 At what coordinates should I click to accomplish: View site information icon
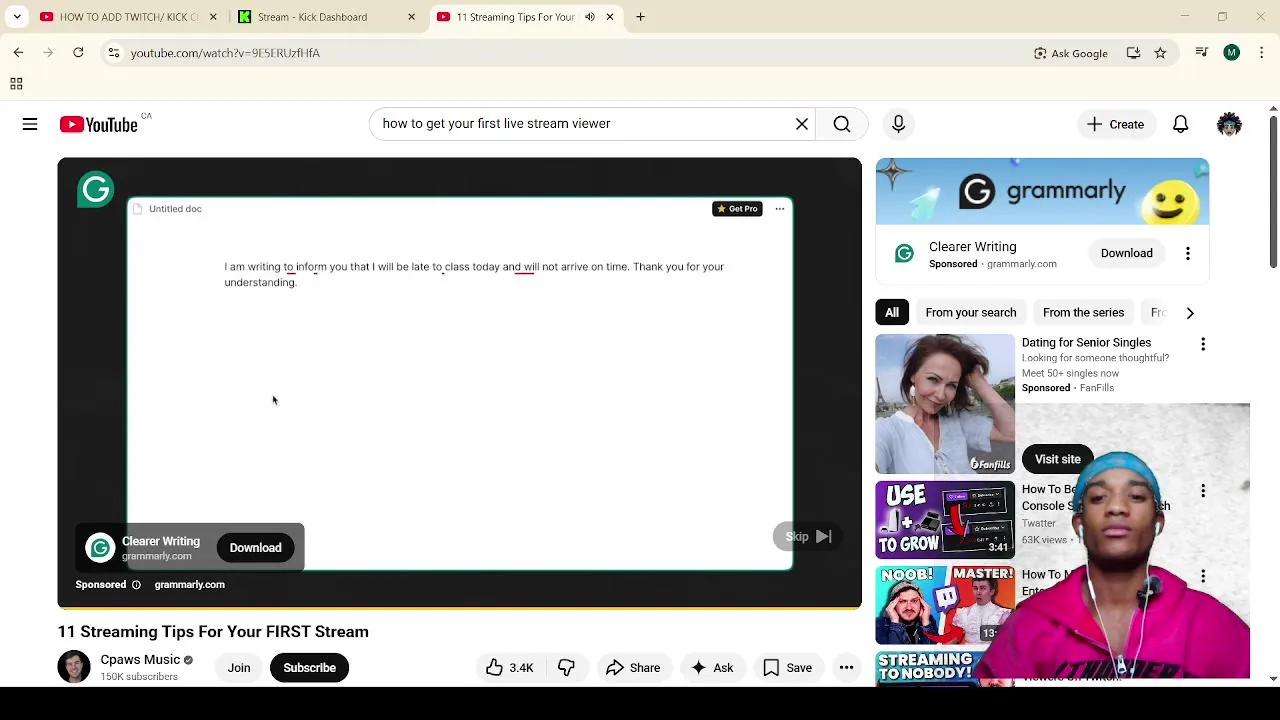click(114, 53)
